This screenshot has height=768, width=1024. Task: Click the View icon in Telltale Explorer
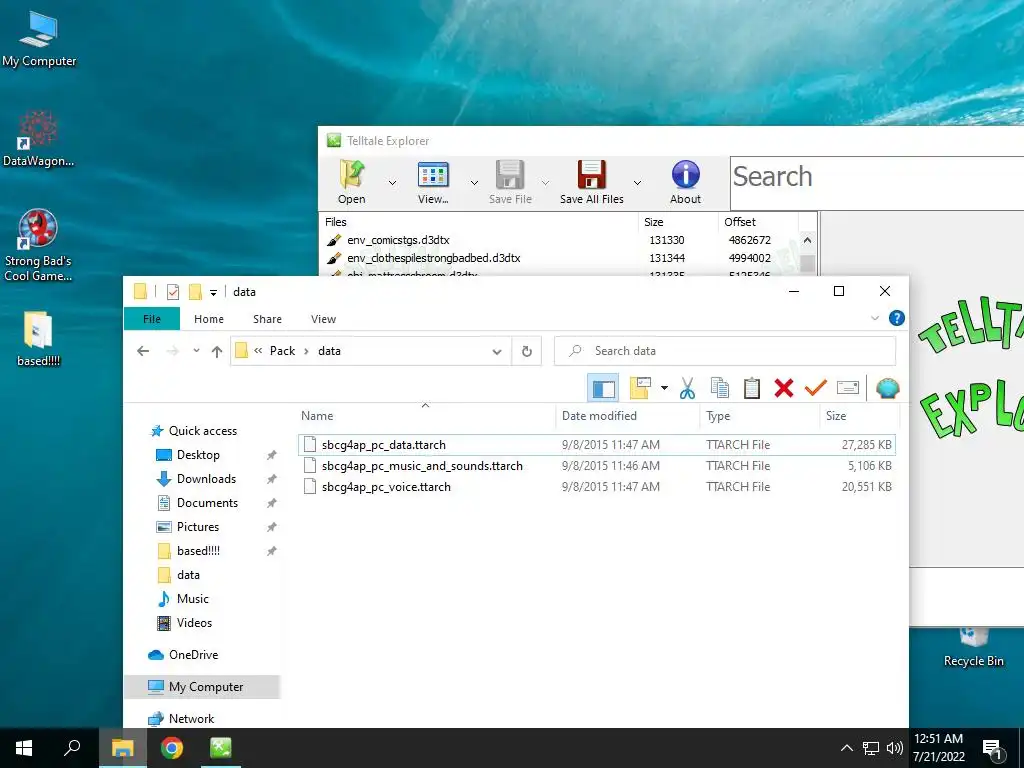(433, 174)
